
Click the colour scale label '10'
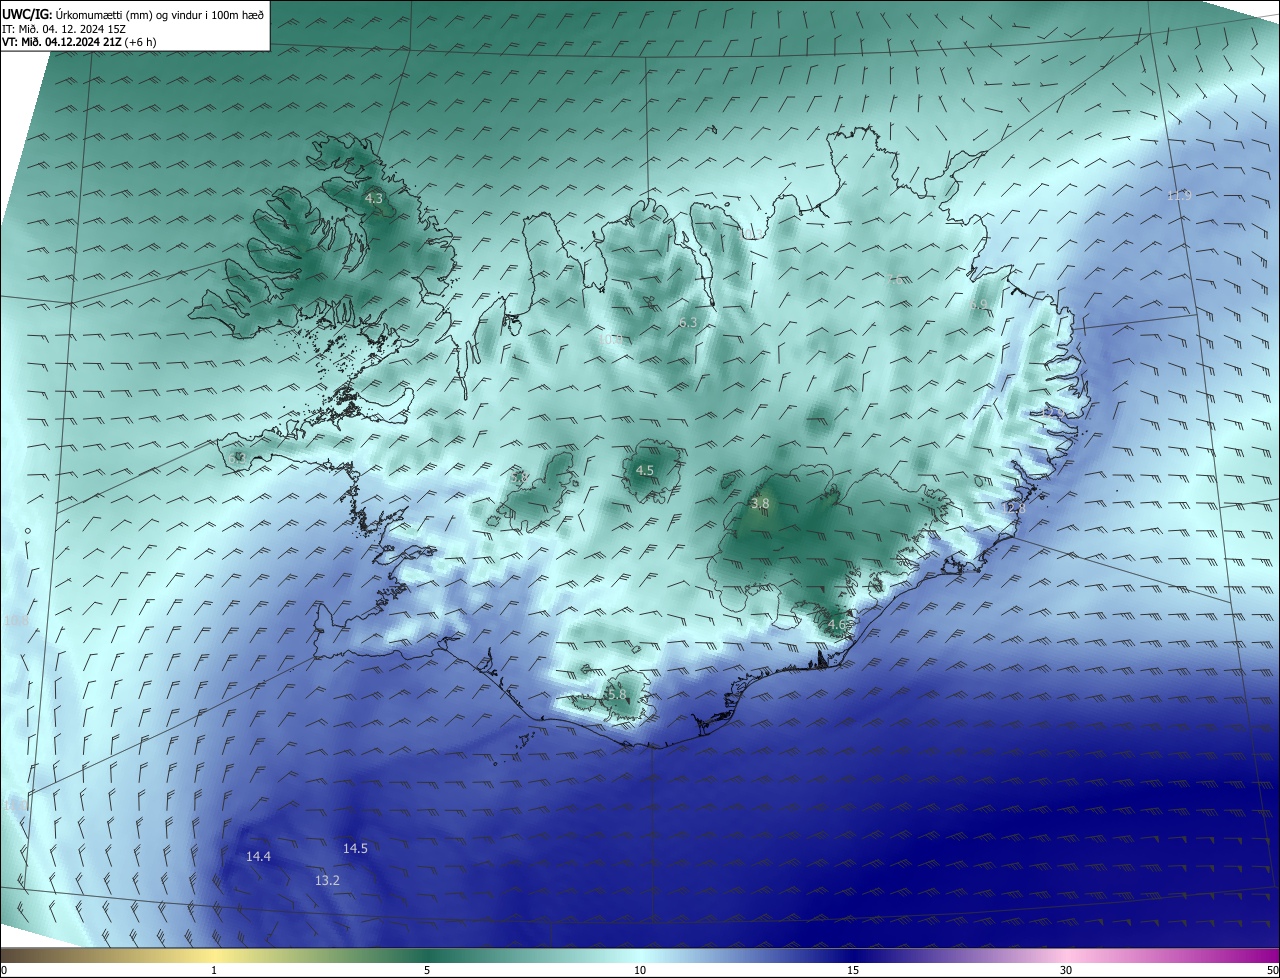click(640, 970)
